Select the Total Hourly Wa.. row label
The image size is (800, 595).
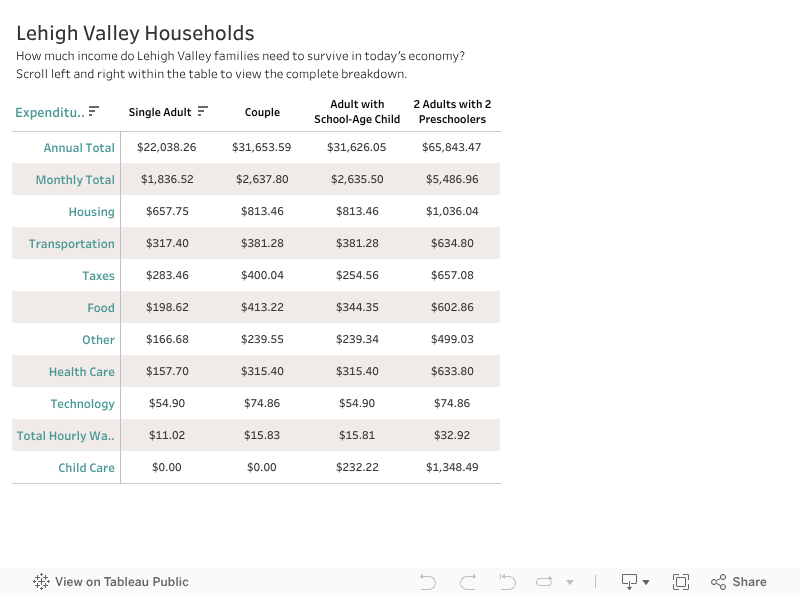(x=66, y=436)
